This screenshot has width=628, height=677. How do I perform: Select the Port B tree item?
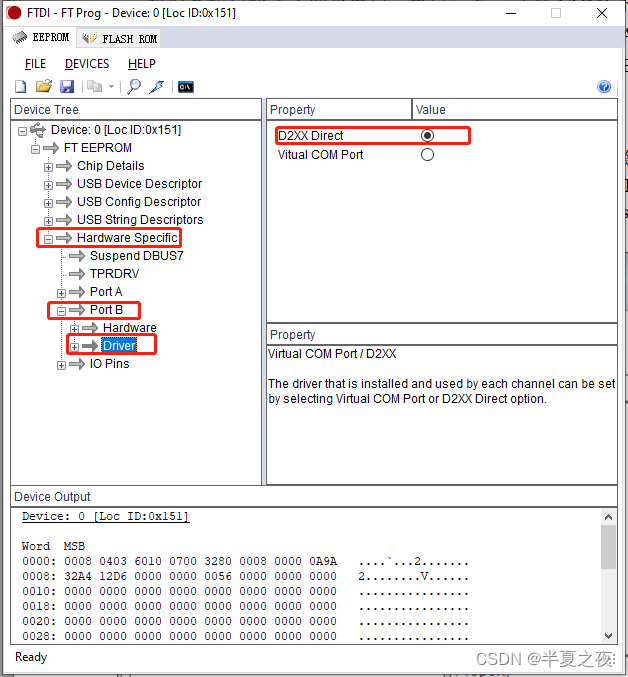pos(106,310)
